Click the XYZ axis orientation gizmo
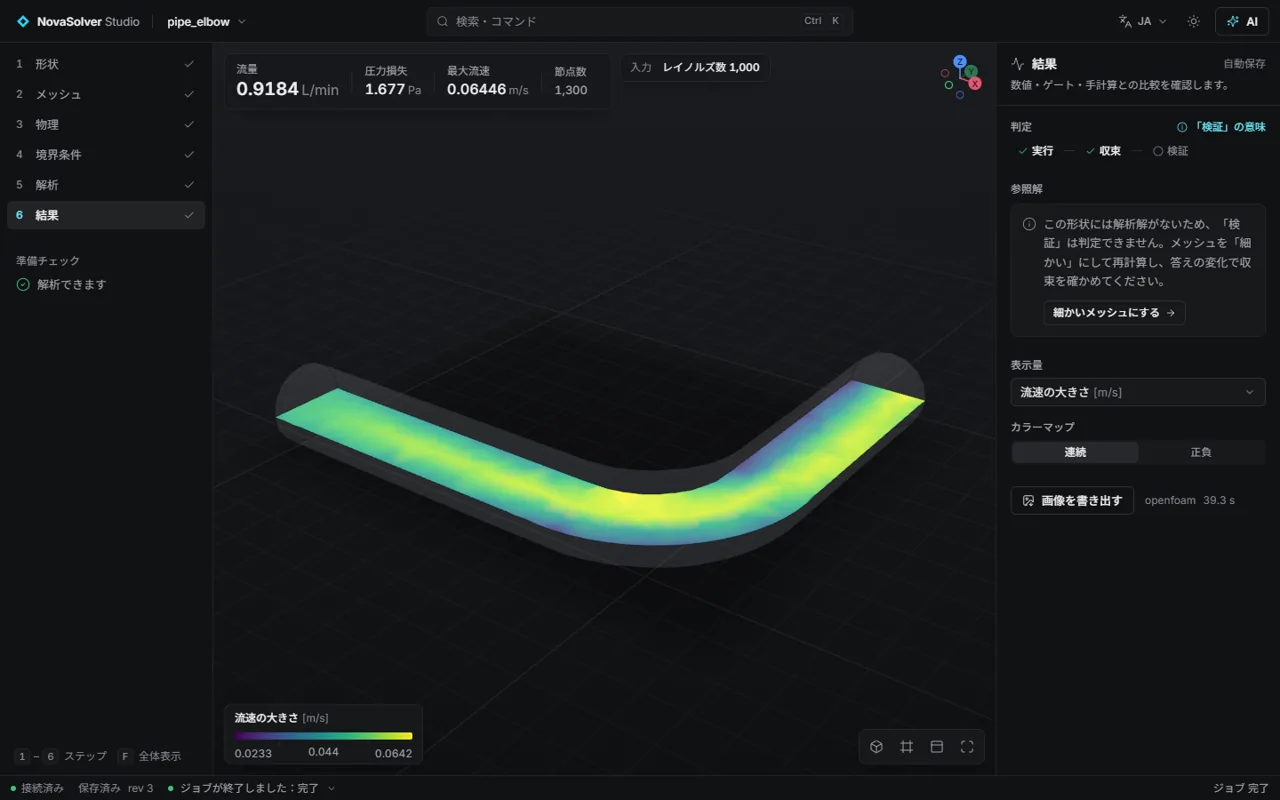This screenshot has height=800, width=1280. [960, 77]
